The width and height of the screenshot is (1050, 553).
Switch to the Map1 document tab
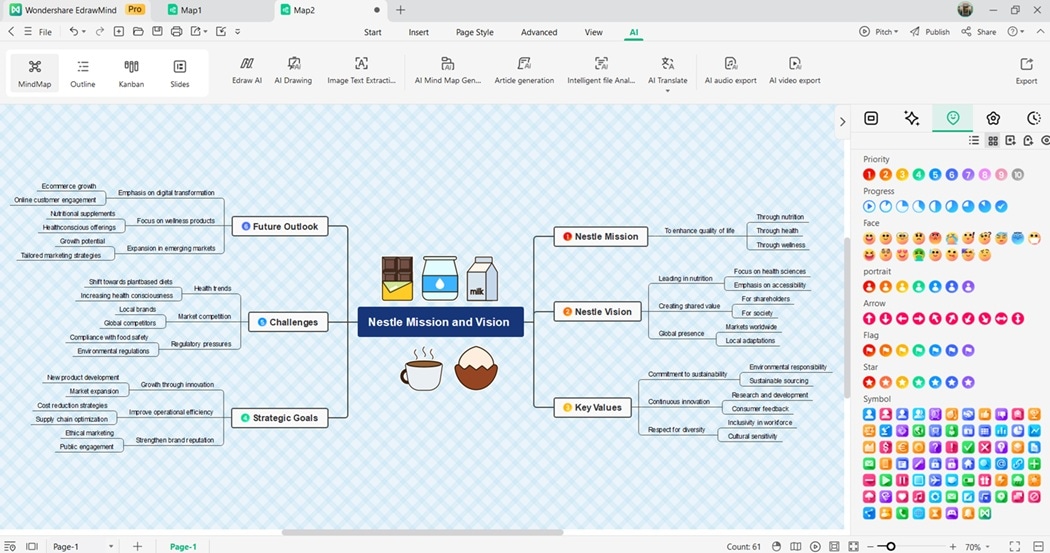[191, 10]
